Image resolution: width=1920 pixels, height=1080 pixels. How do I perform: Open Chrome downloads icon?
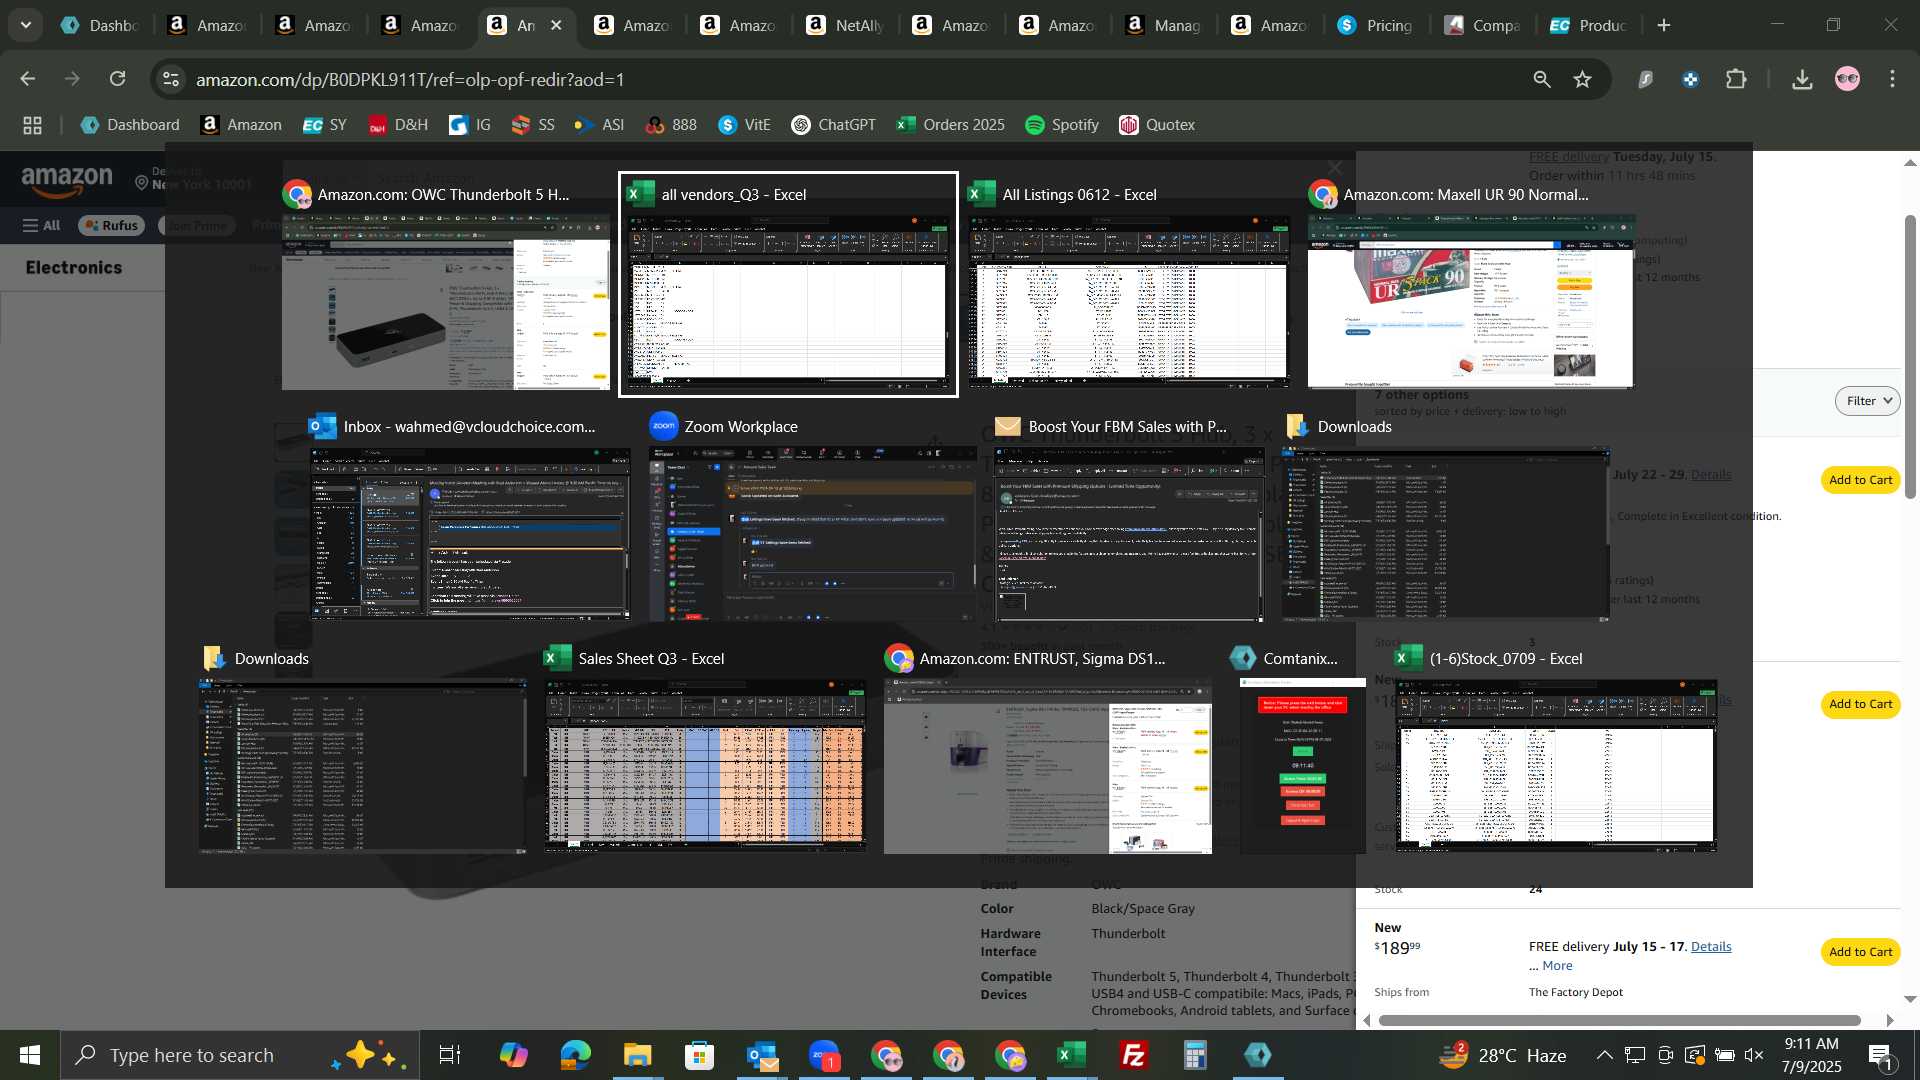pos(1802,79)
